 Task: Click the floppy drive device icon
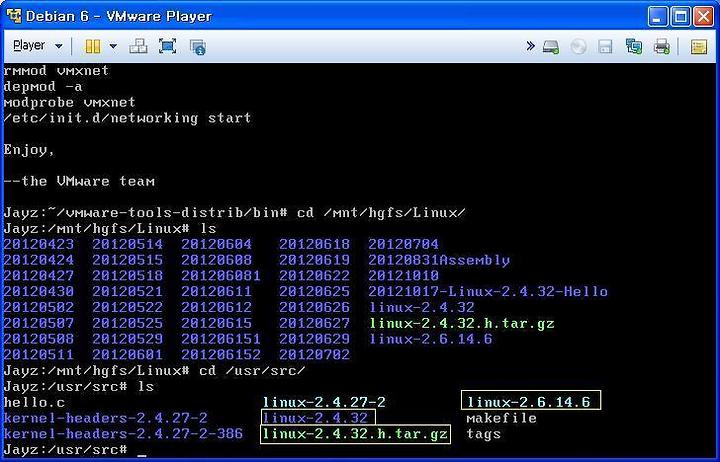coord(605,46)
